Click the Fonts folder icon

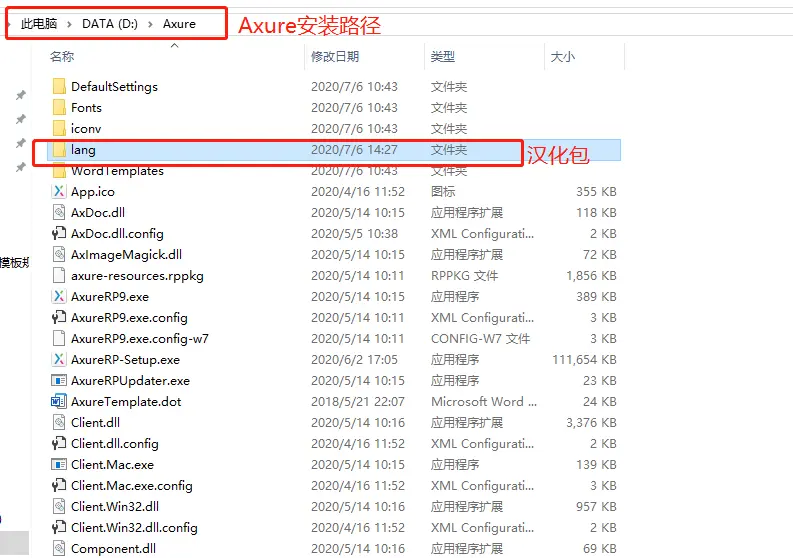59,108
